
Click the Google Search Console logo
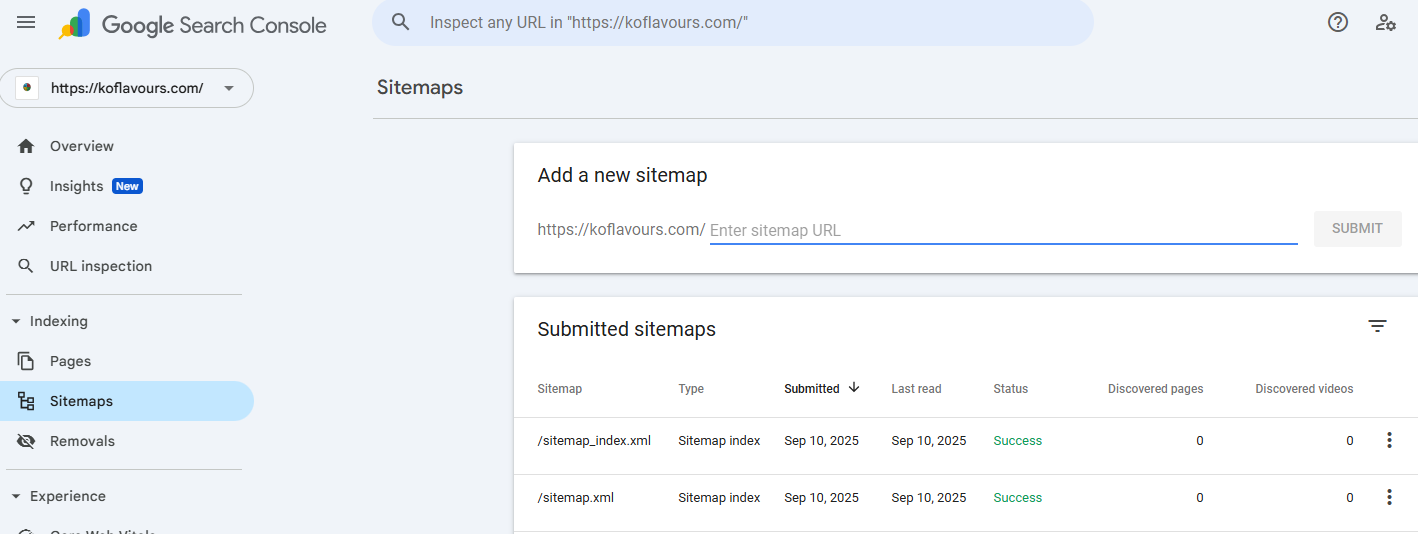coord(192,25)
